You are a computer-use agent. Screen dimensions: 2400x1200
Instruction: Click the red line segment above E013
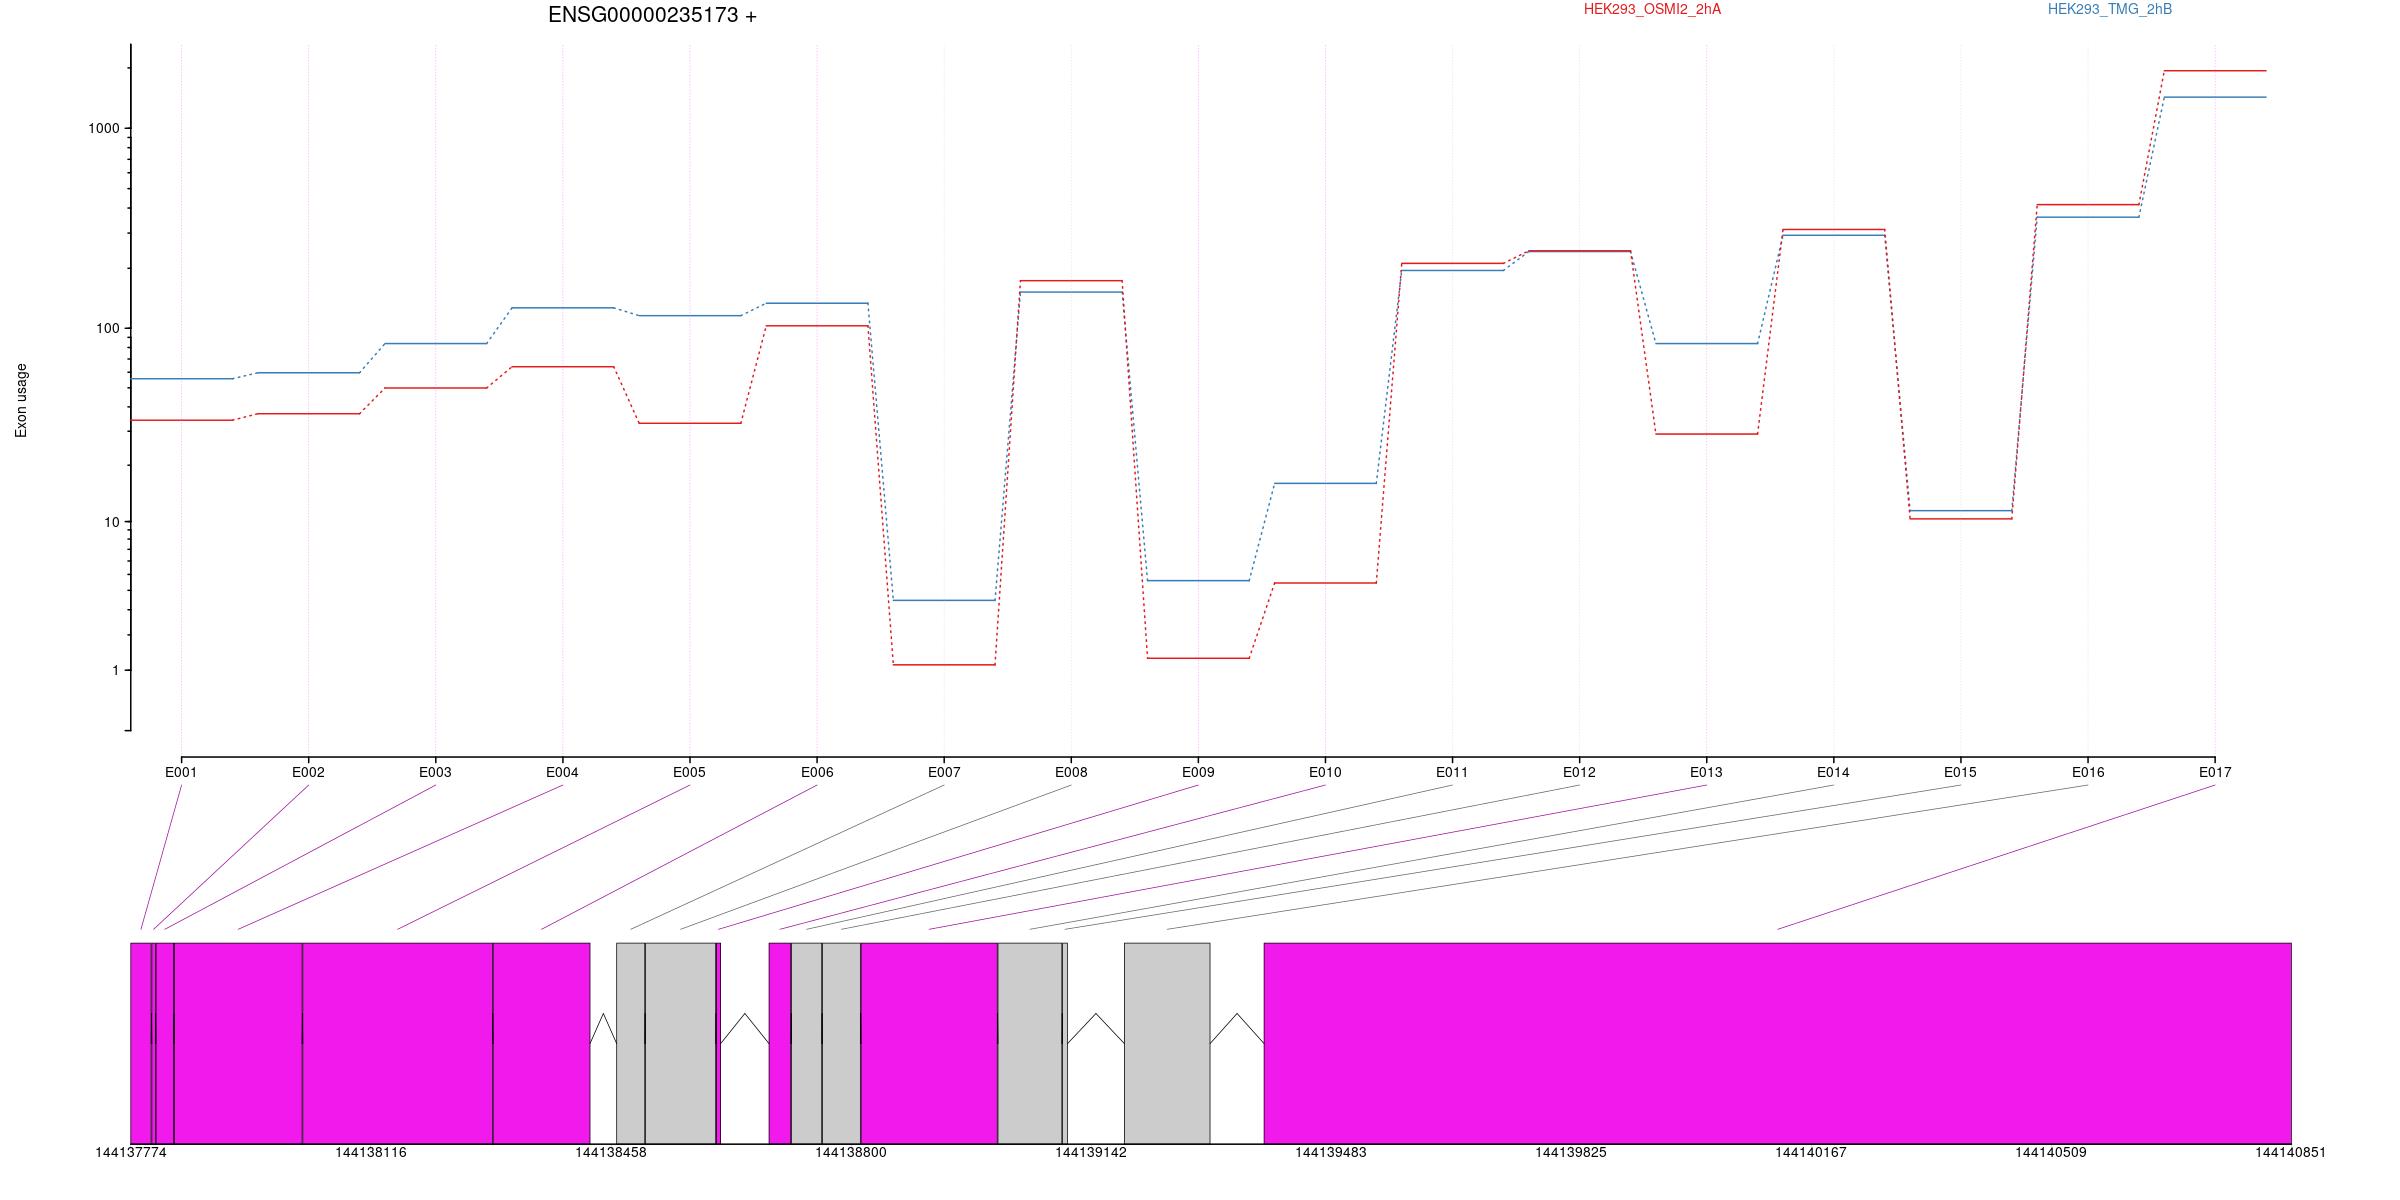coord(1706,434)
